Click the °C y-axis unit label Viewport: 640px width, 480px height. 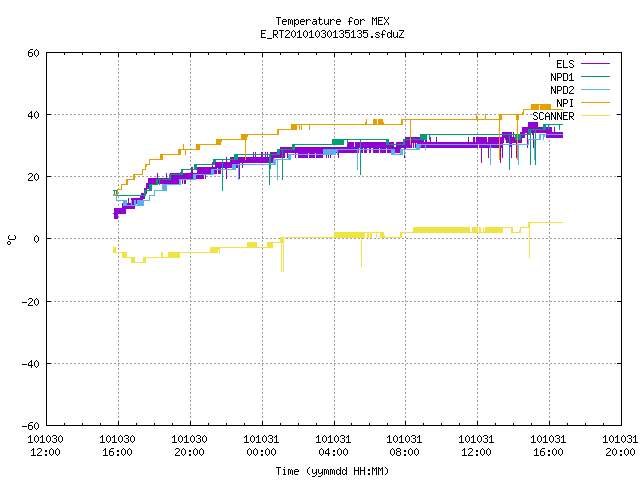[12, 240]
